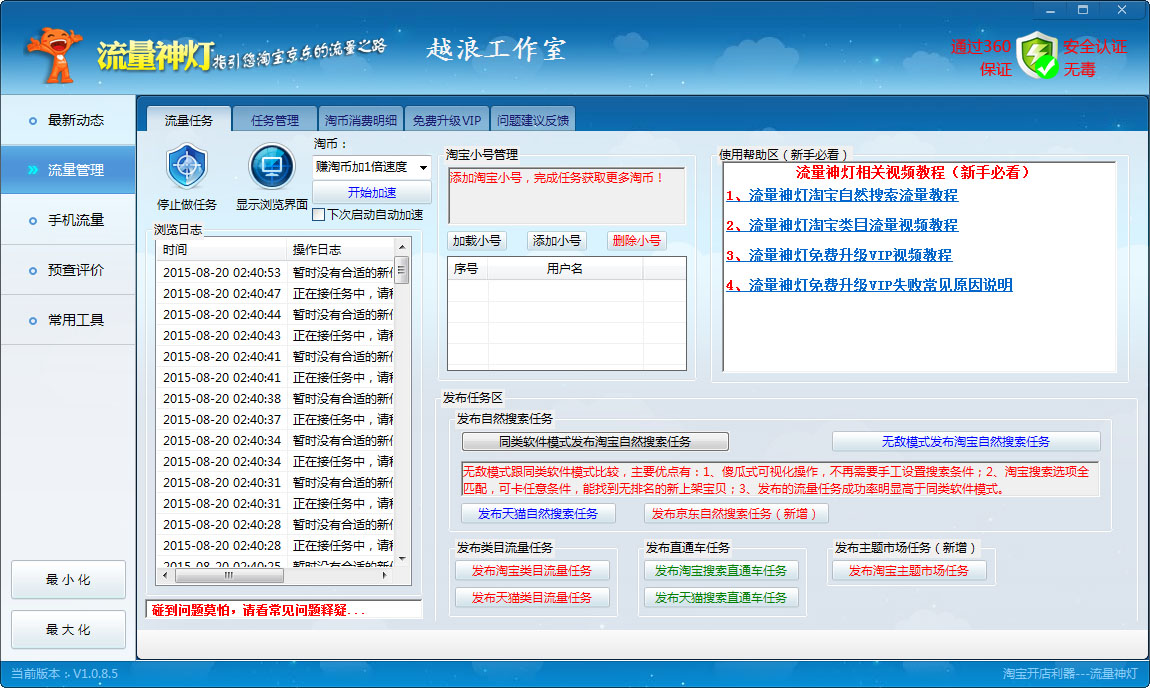Maximize the window from title bar
The image size is (1150, 688).
click(1083, 10)
